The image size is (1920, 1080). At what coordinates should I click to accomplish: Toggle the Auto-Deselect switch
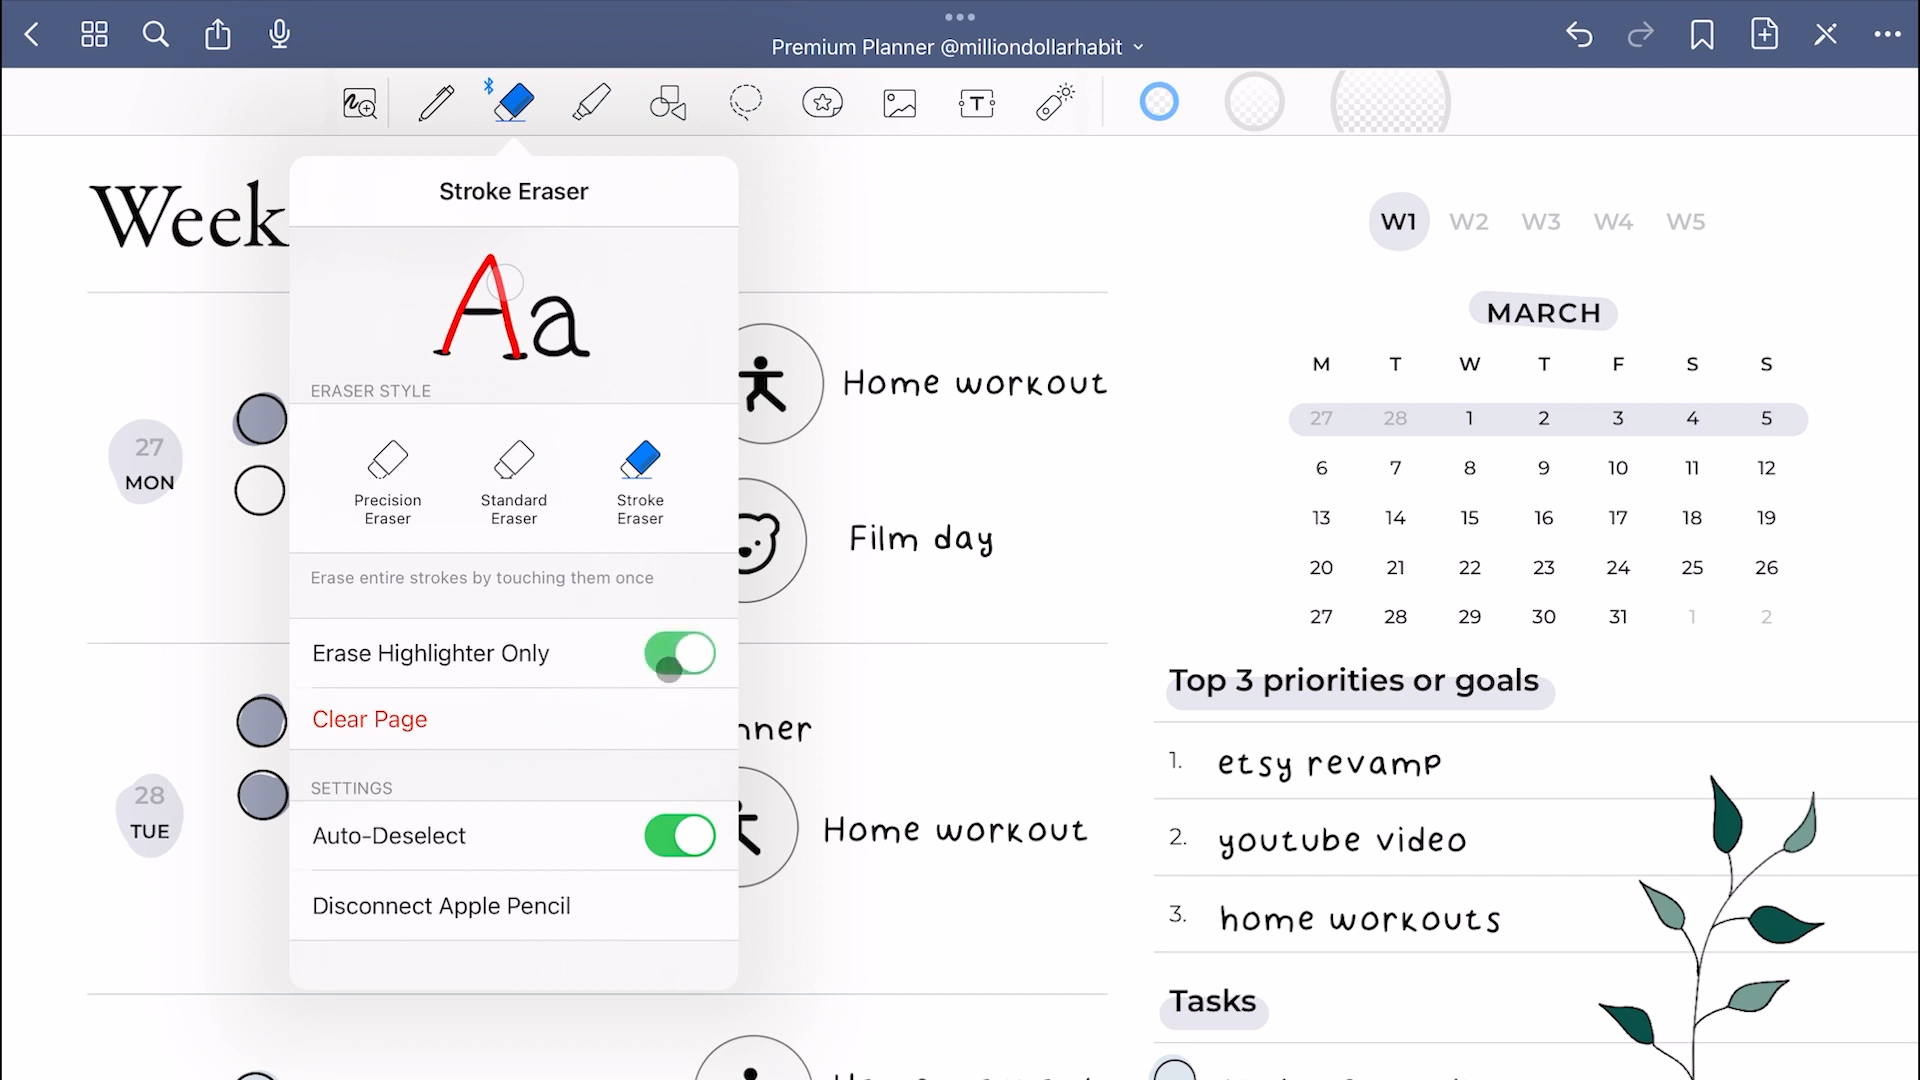[x=680, y=836]
